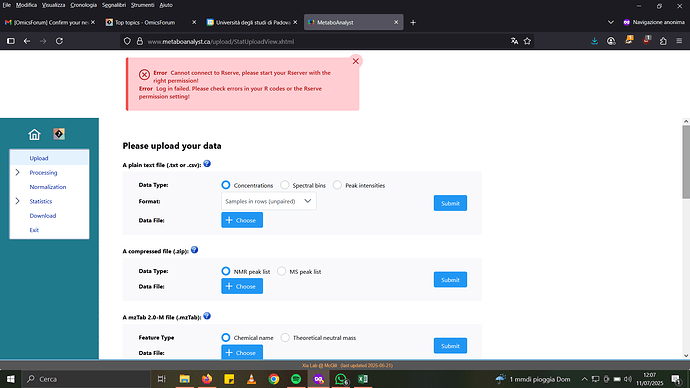Go to MetaboAnalyst home icon in sidebar
Image resolution: width=690 pixels, height=388 pixels.
pos(34,134)
